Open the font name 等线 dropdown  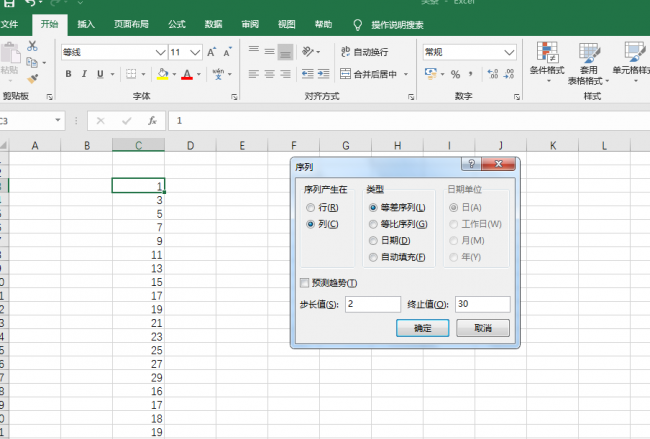tap(161, 52)
